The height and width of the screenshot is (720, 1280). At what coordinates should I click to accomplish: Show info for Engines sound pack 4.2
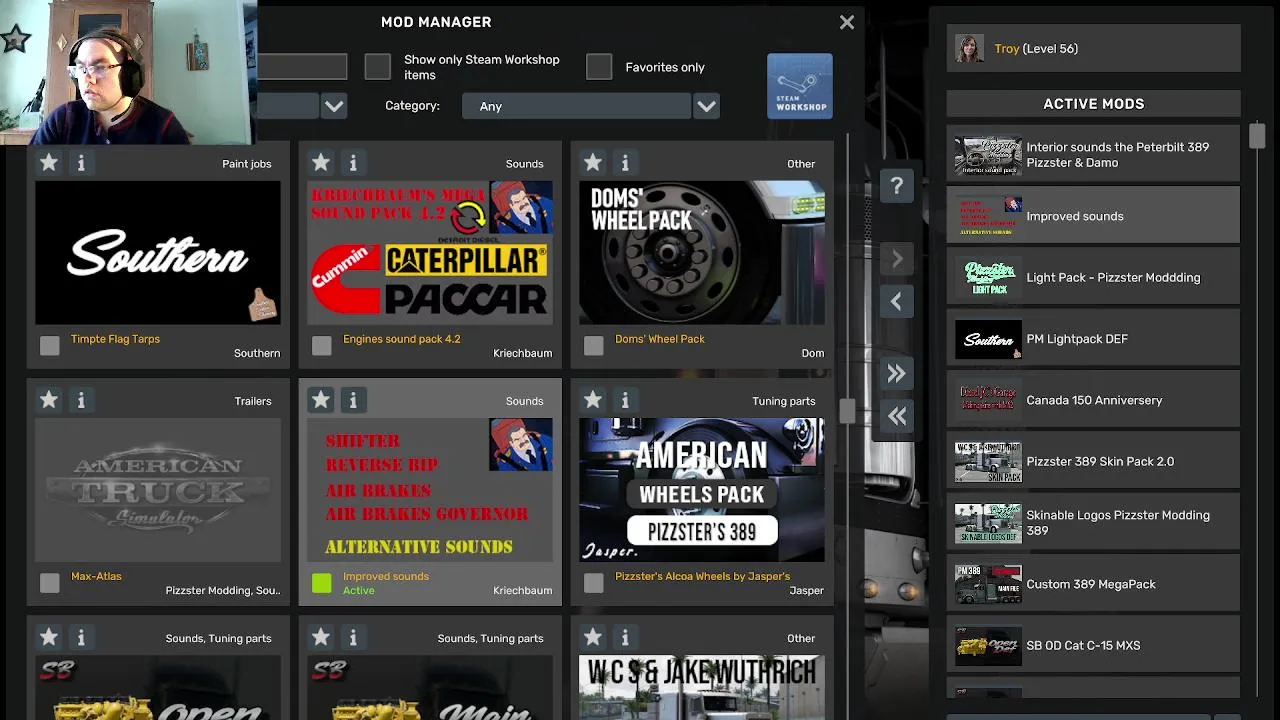point(353,162)
